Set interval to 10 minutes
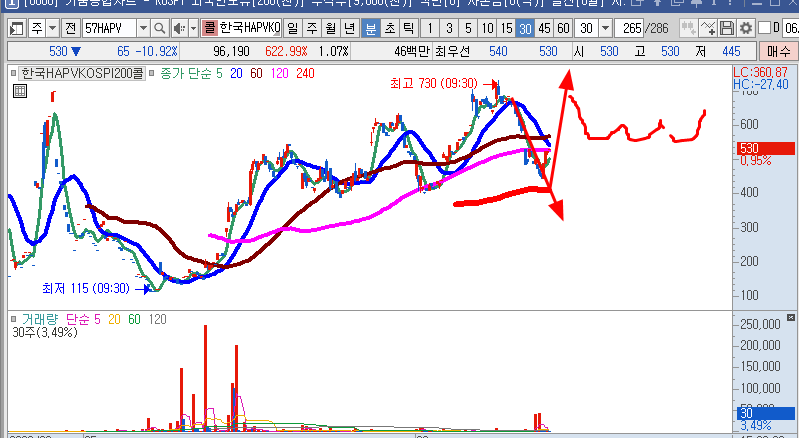This screenshot has height=438, width=799. (487, 28)
